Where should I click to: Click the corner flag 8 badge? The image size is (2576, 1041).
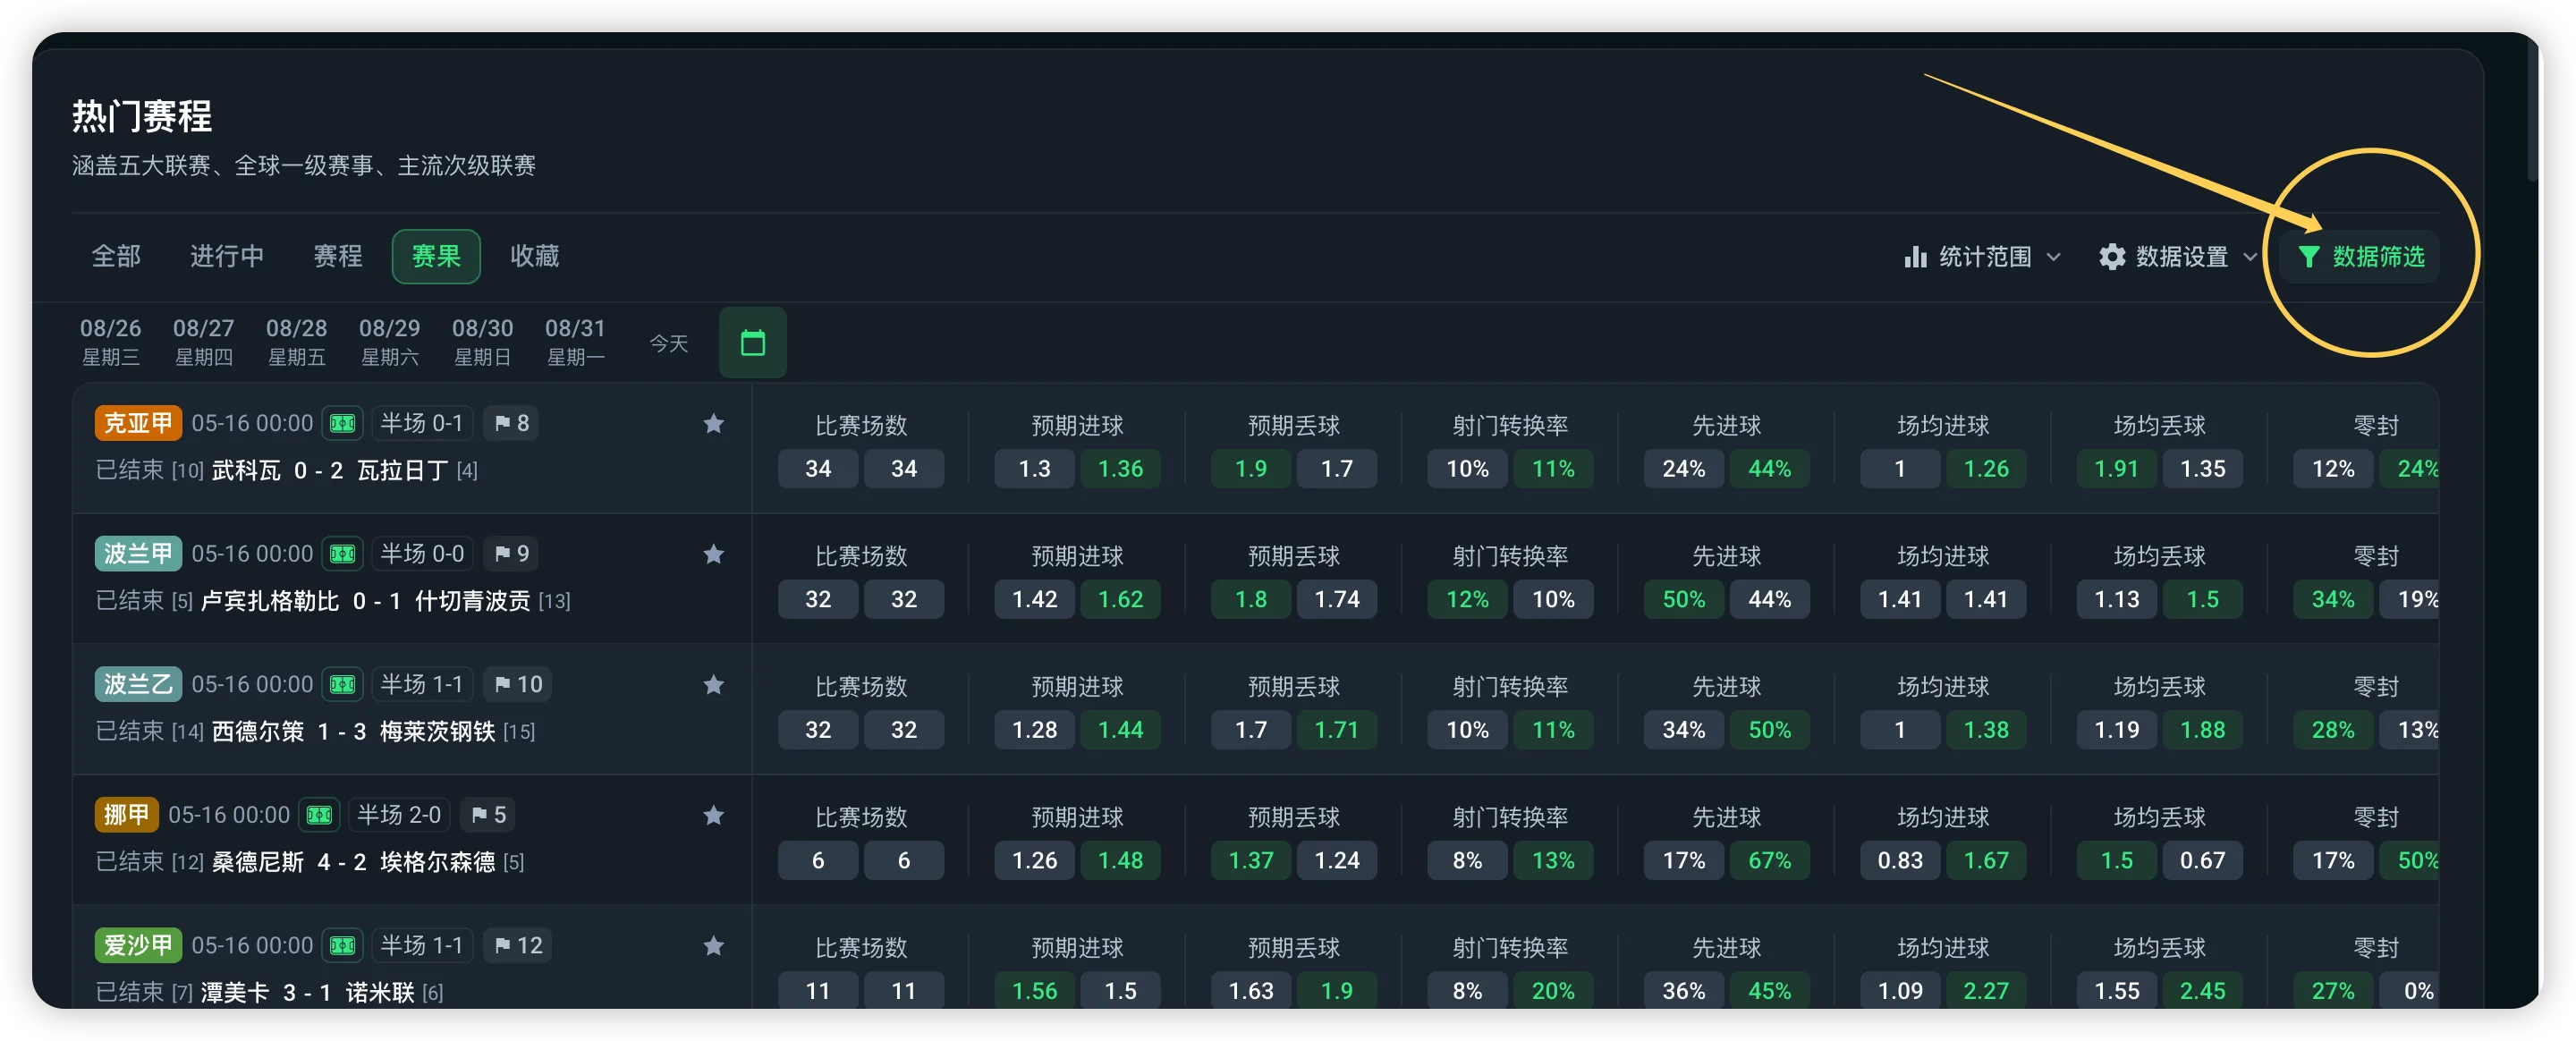[512, 424]
